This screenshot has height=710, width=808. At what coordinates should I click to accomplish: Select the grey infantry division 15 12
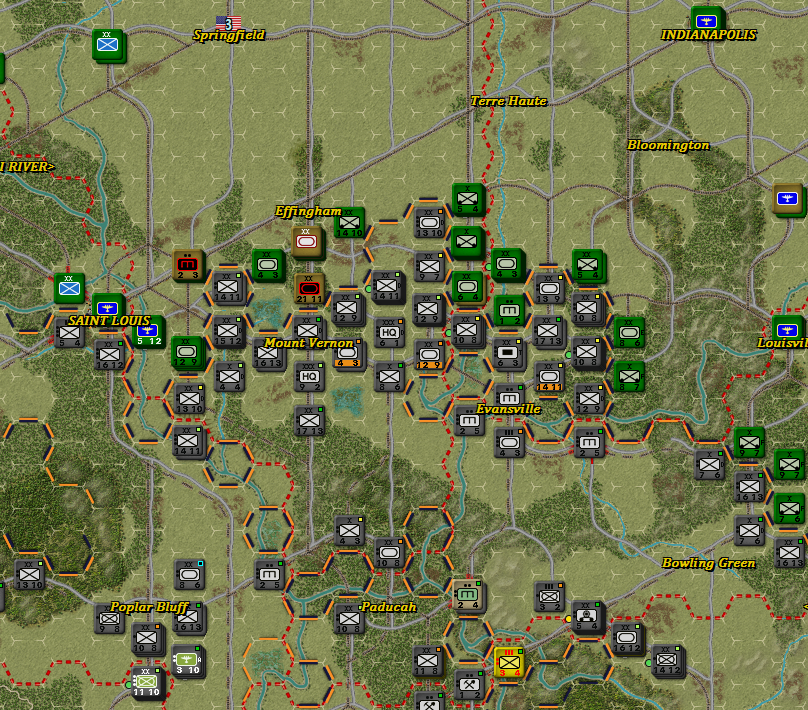click(227, 331)
